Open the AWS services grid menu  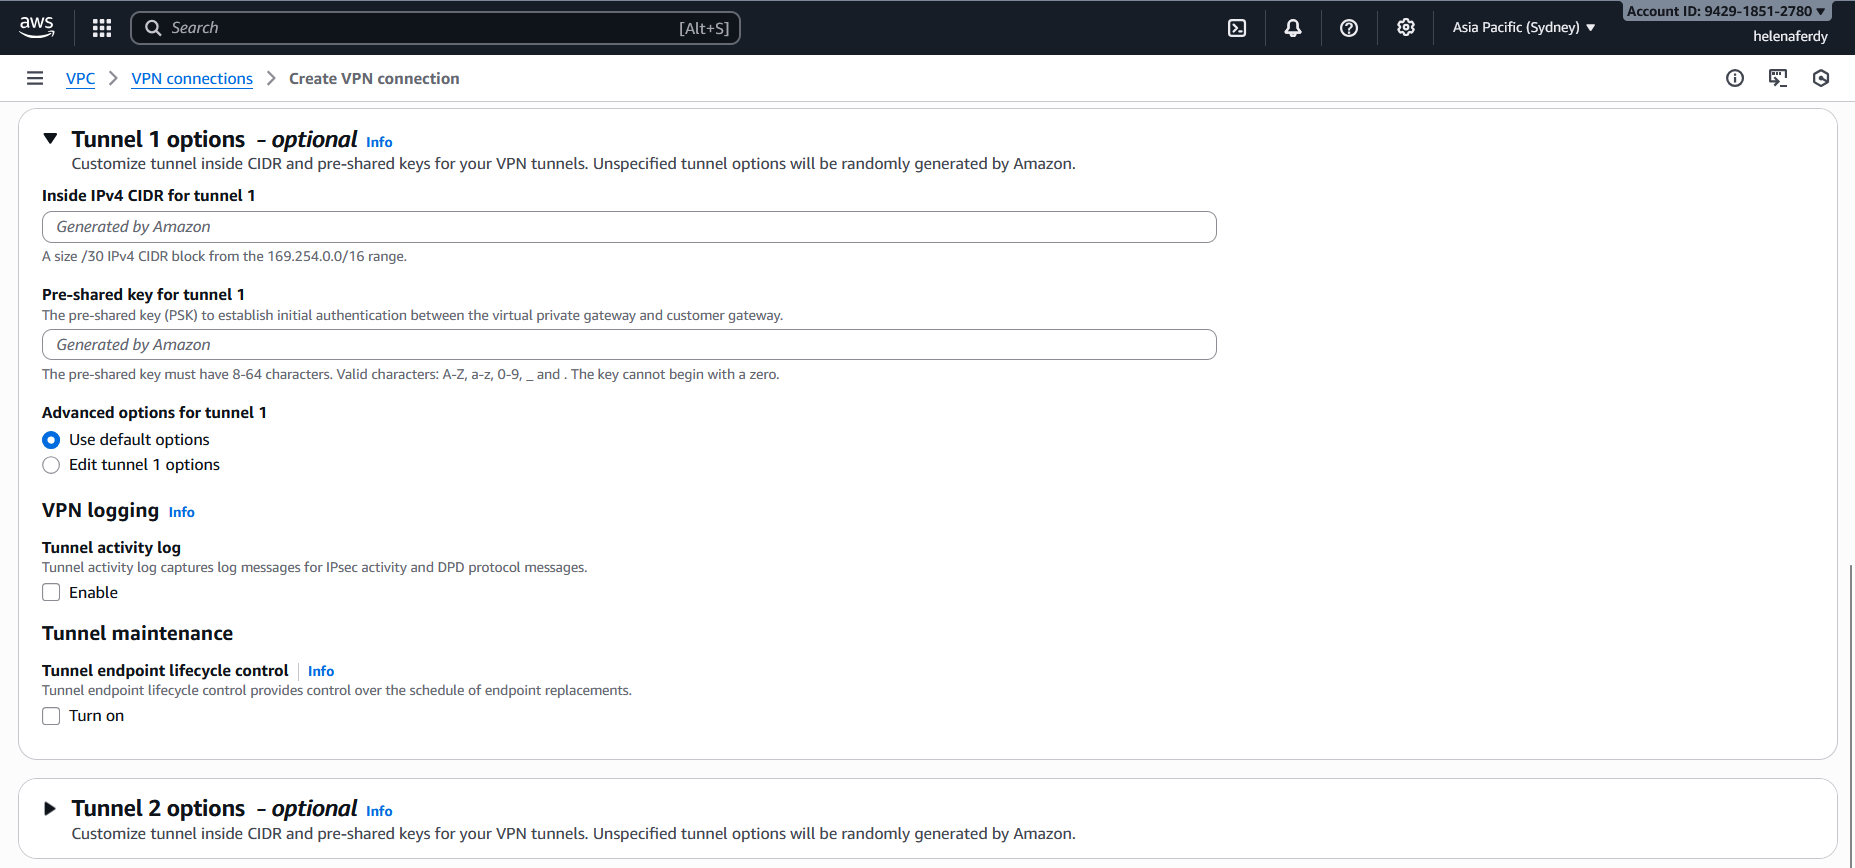[102, 28]
